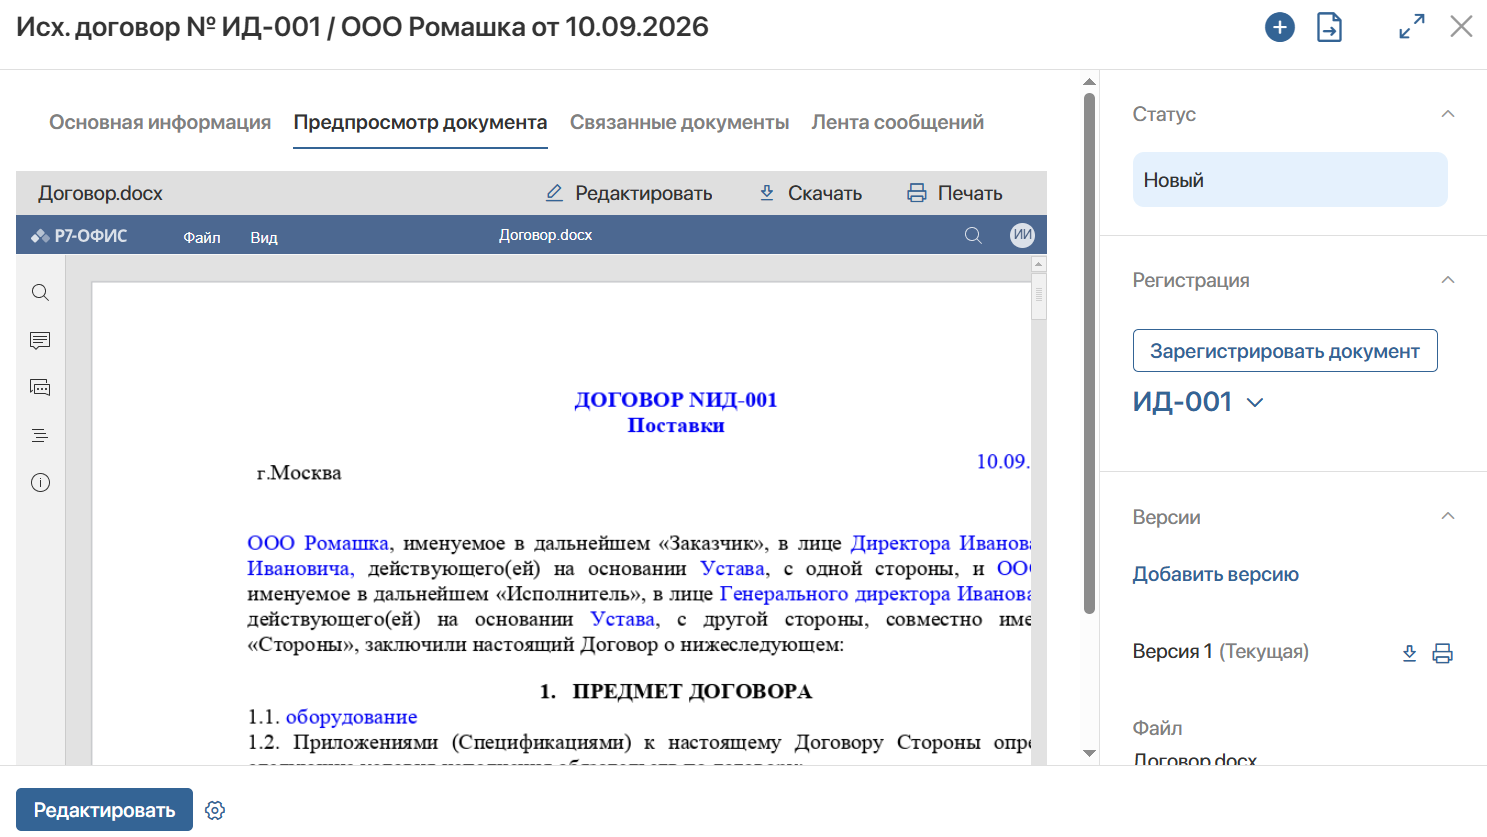Select the Предпросмотр документа tab
Viewport: 1487px width, 837px height.
420,122
